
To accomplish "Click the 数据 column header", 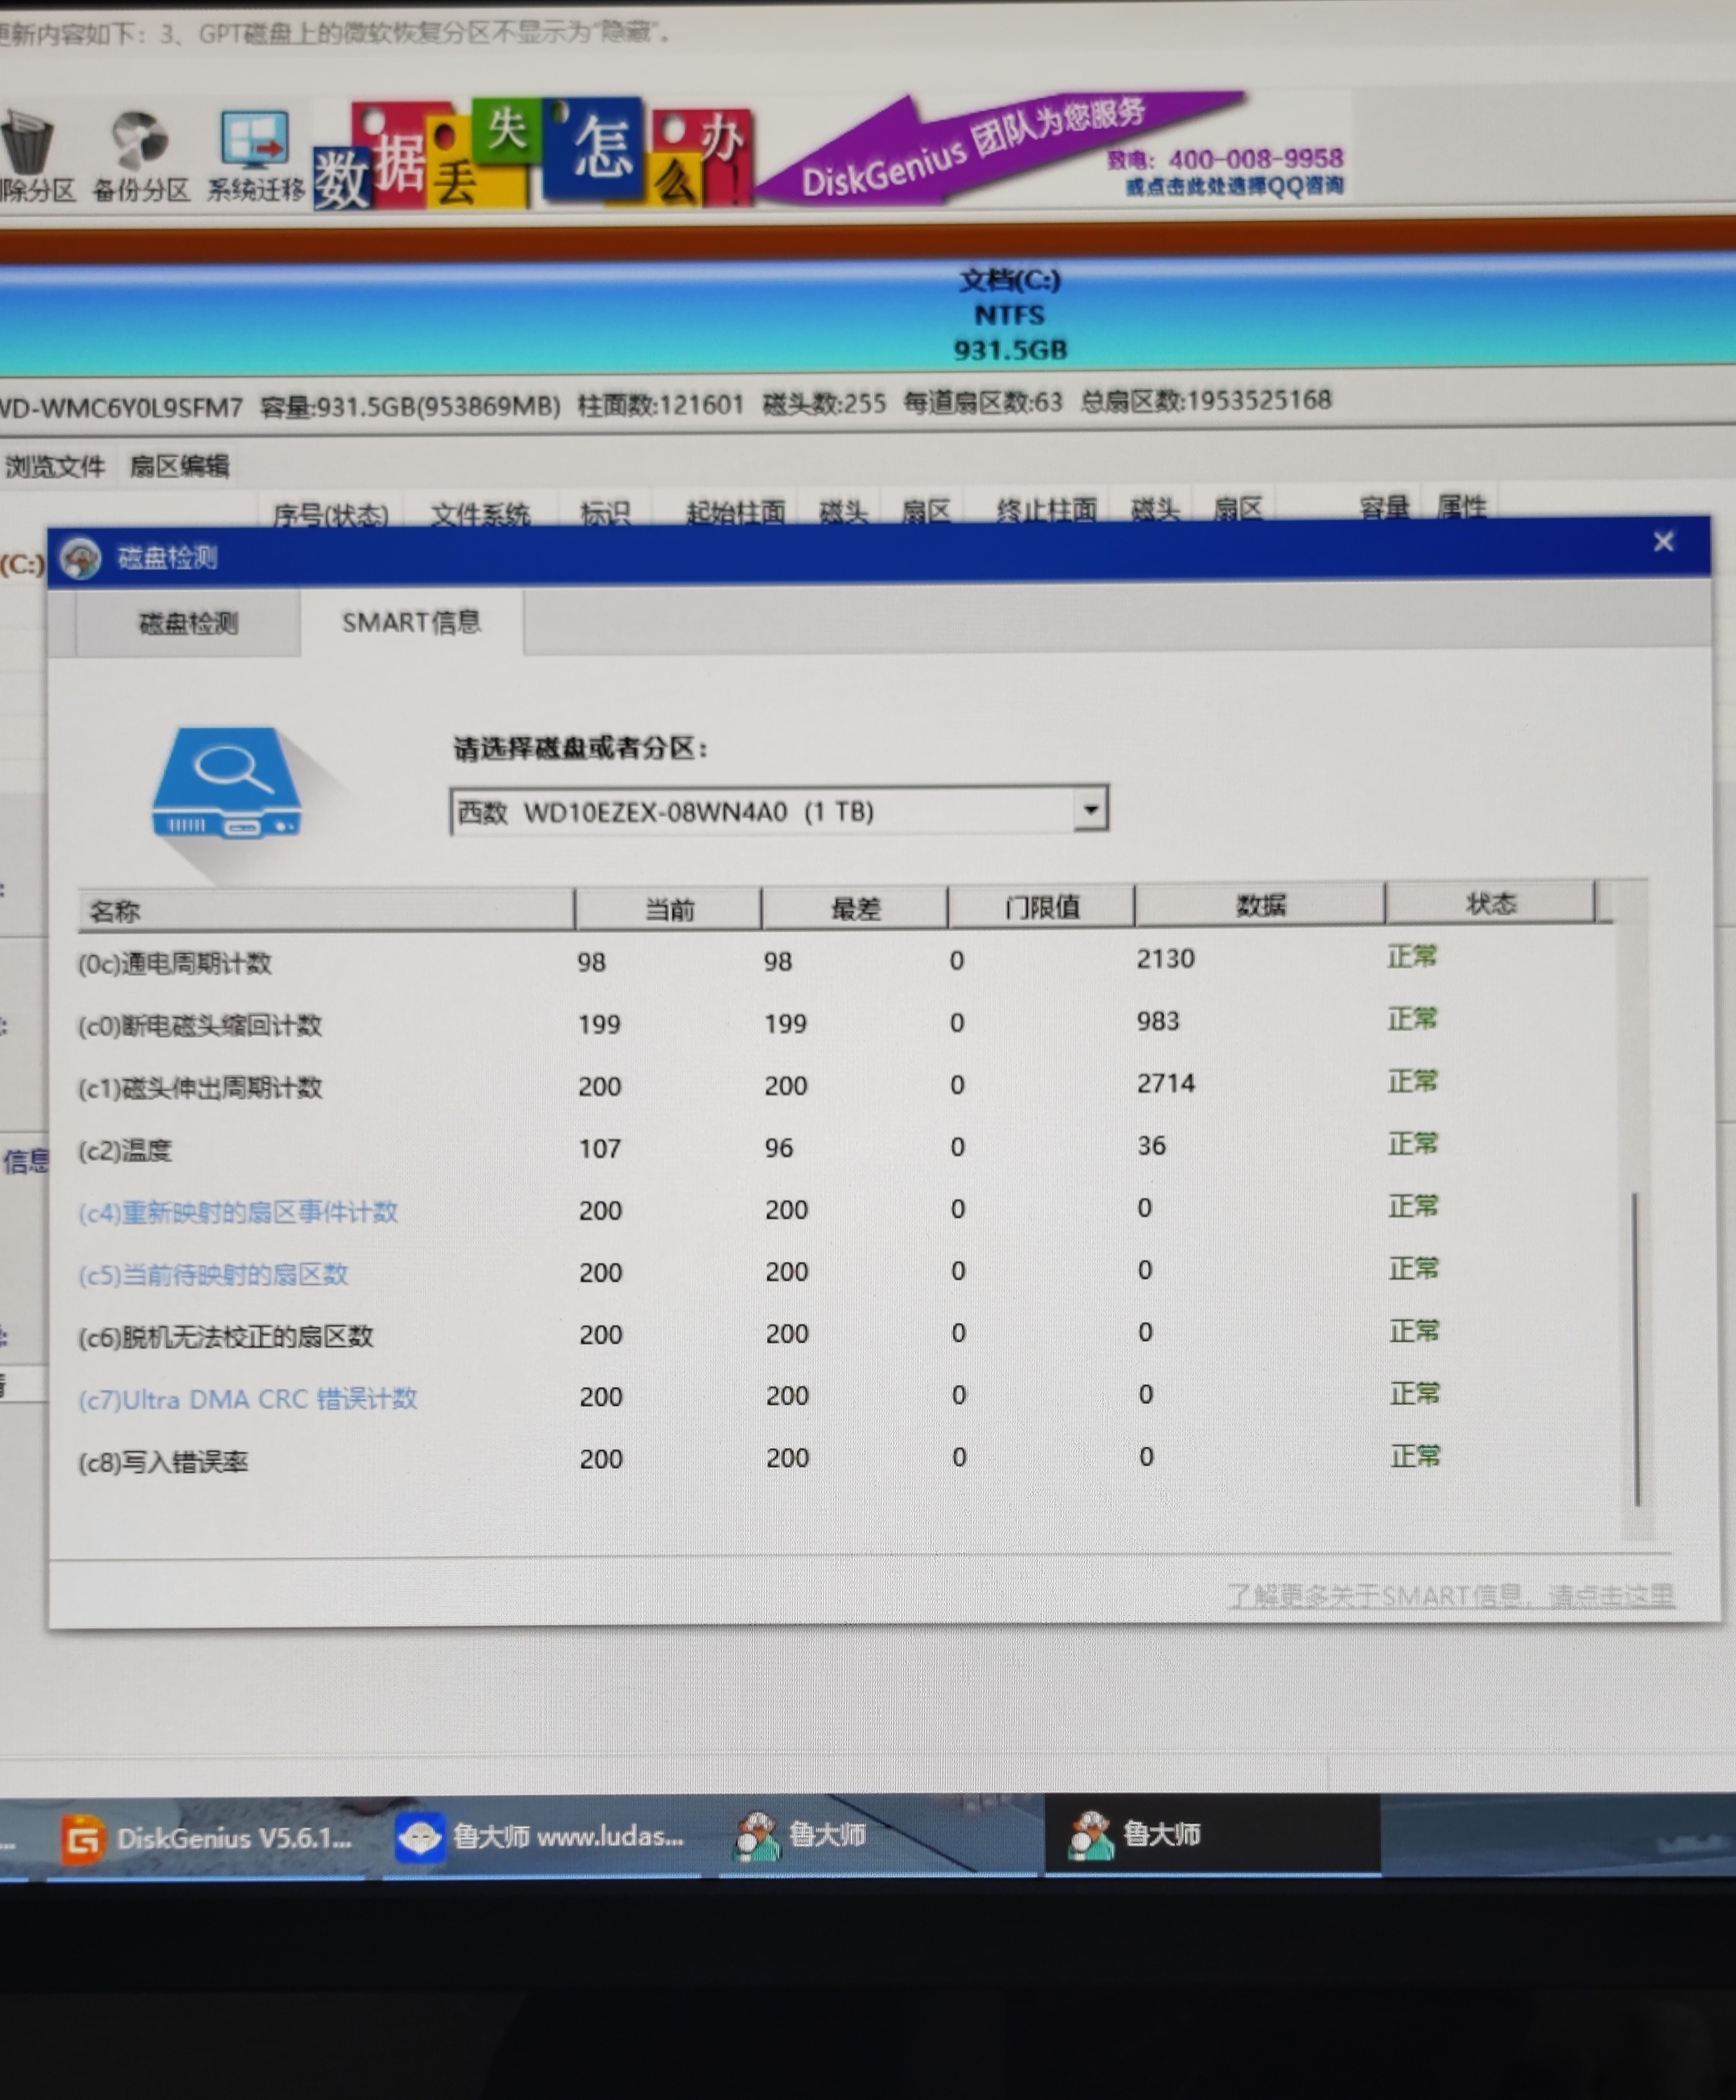I will click(x=1260, y=905).
